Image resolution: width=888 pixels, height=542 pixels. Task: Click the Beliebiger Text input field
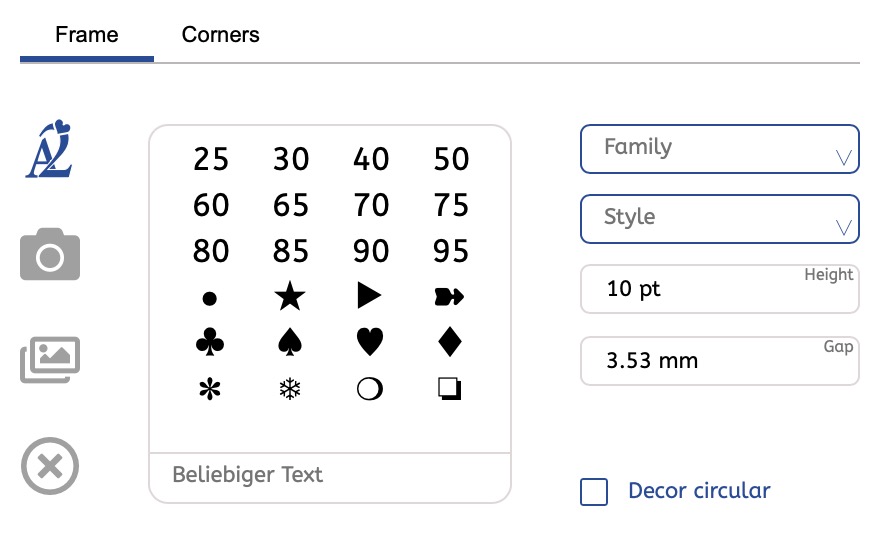pyautogui.click(x=329, y=475)
